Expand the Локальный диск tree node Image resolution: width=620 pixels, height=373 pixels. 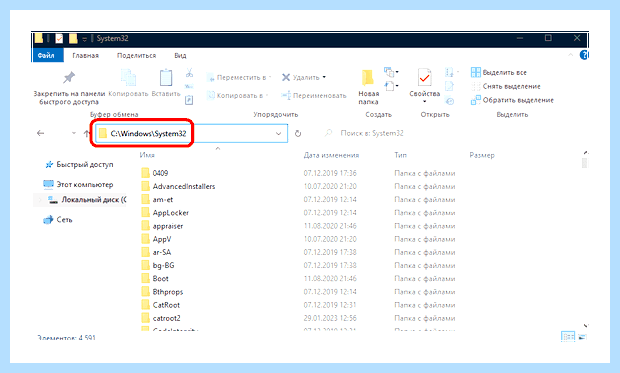(40, 200)
